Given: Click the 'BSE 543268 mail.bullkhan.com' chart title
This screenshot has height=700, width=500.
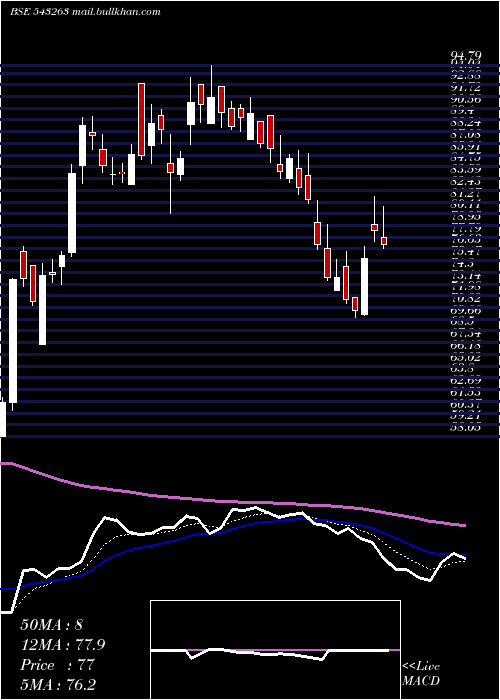Looking at the screenshot, I should tap(85, 12).
